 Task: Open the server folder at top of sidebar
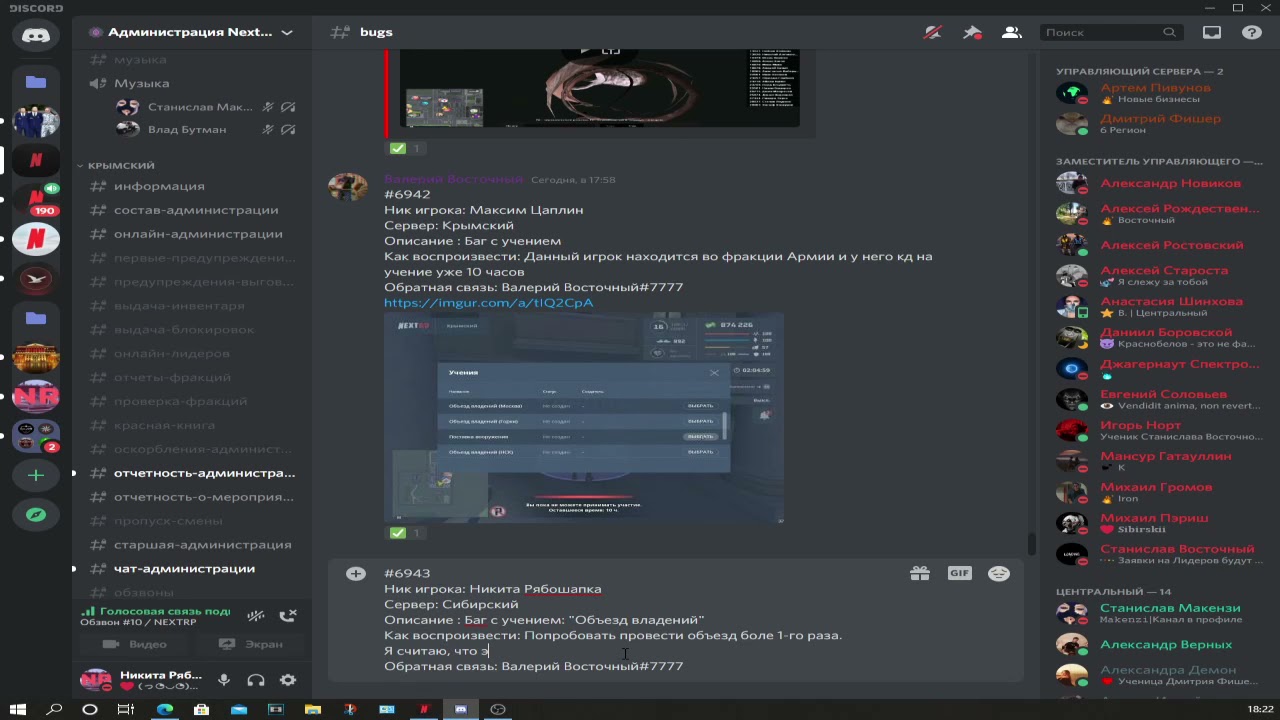(x=36, y=82)
